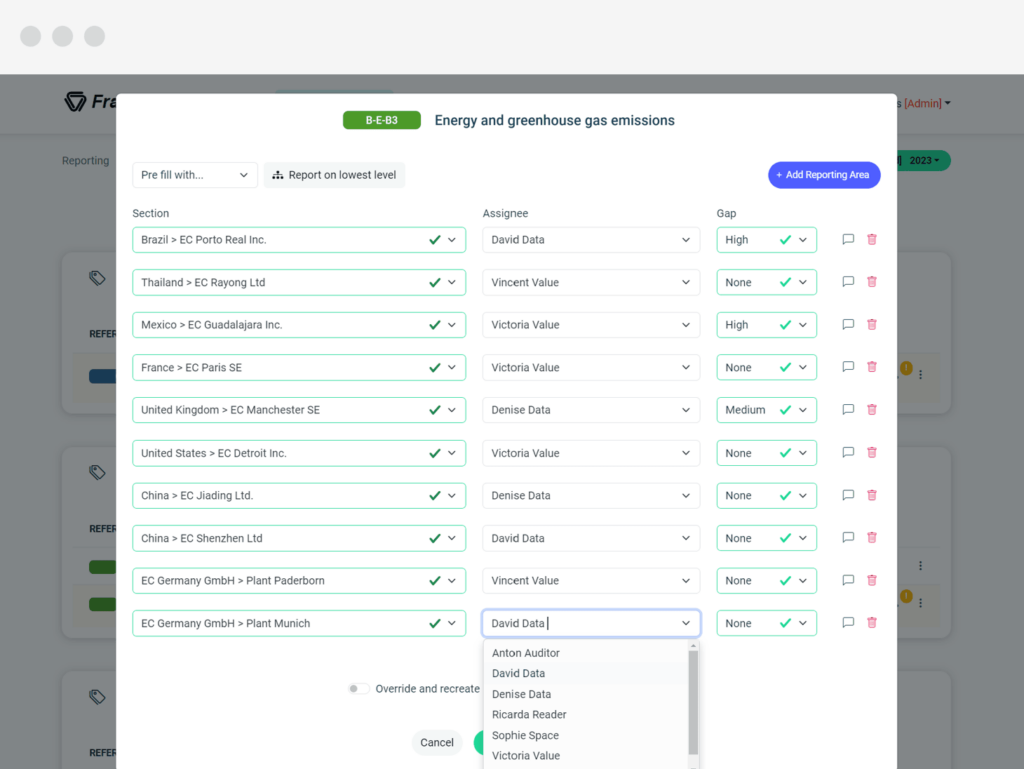Open comment for Thailand > EC Rayong Ltd row
This screenshot has height=769, width=1024.
(848, 282)
